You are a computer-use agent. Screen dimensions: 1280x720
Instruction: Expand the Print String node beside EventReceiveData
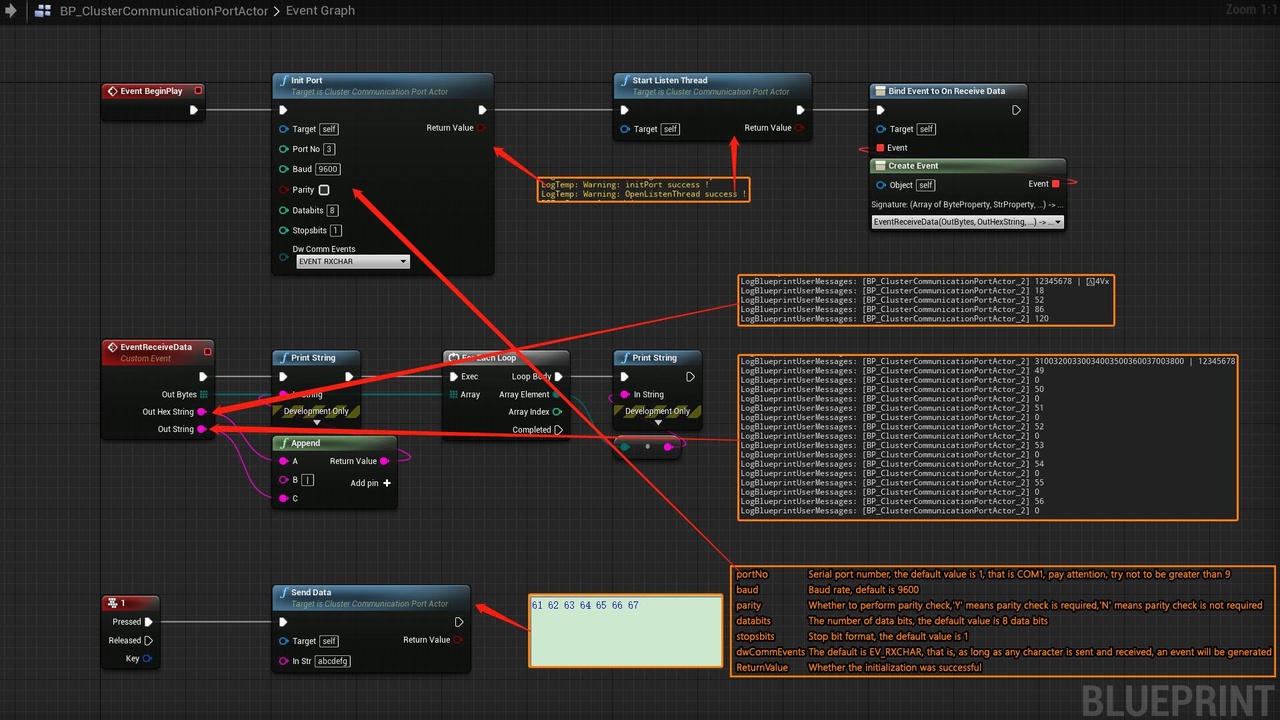(317, 423)
